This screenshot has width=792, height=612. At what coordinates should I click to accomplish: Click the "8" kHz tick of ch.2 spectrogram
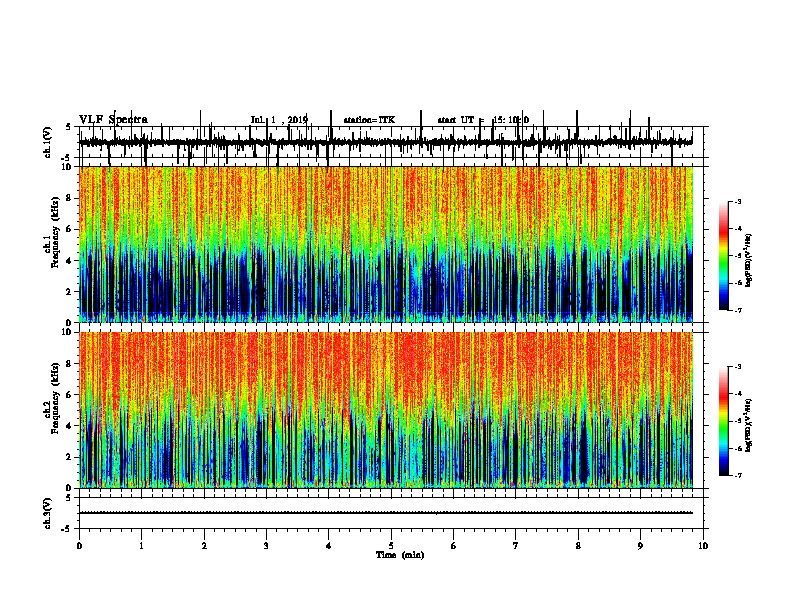coord(70,364)
